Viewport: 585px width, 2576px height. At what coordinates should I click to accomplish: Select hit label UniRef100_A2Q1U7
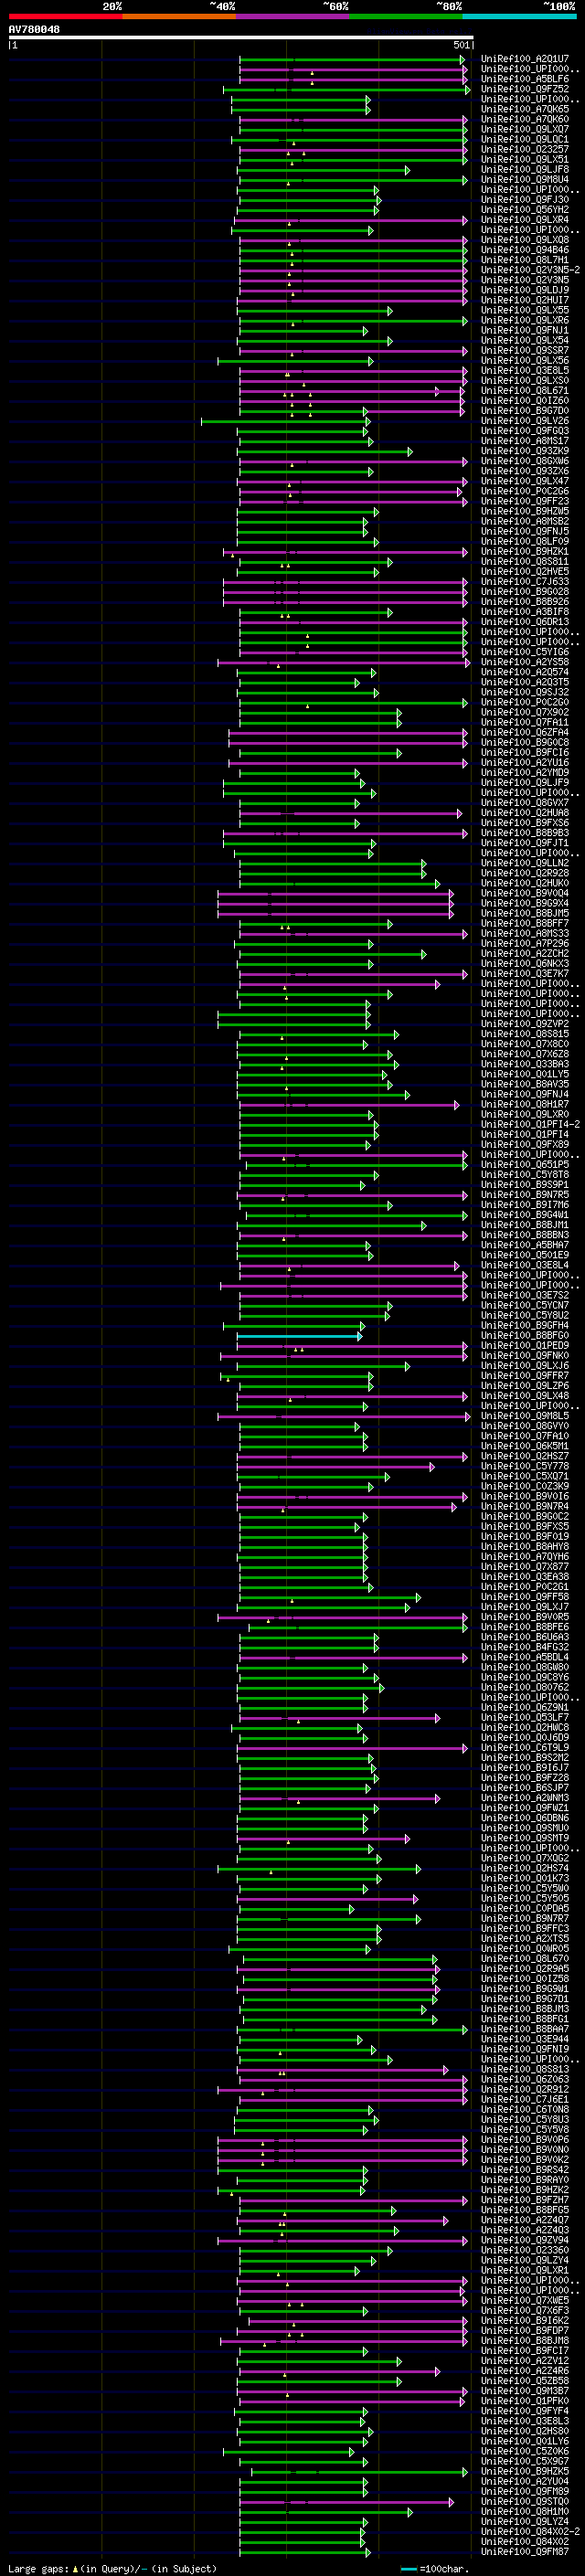pos(524,59)
